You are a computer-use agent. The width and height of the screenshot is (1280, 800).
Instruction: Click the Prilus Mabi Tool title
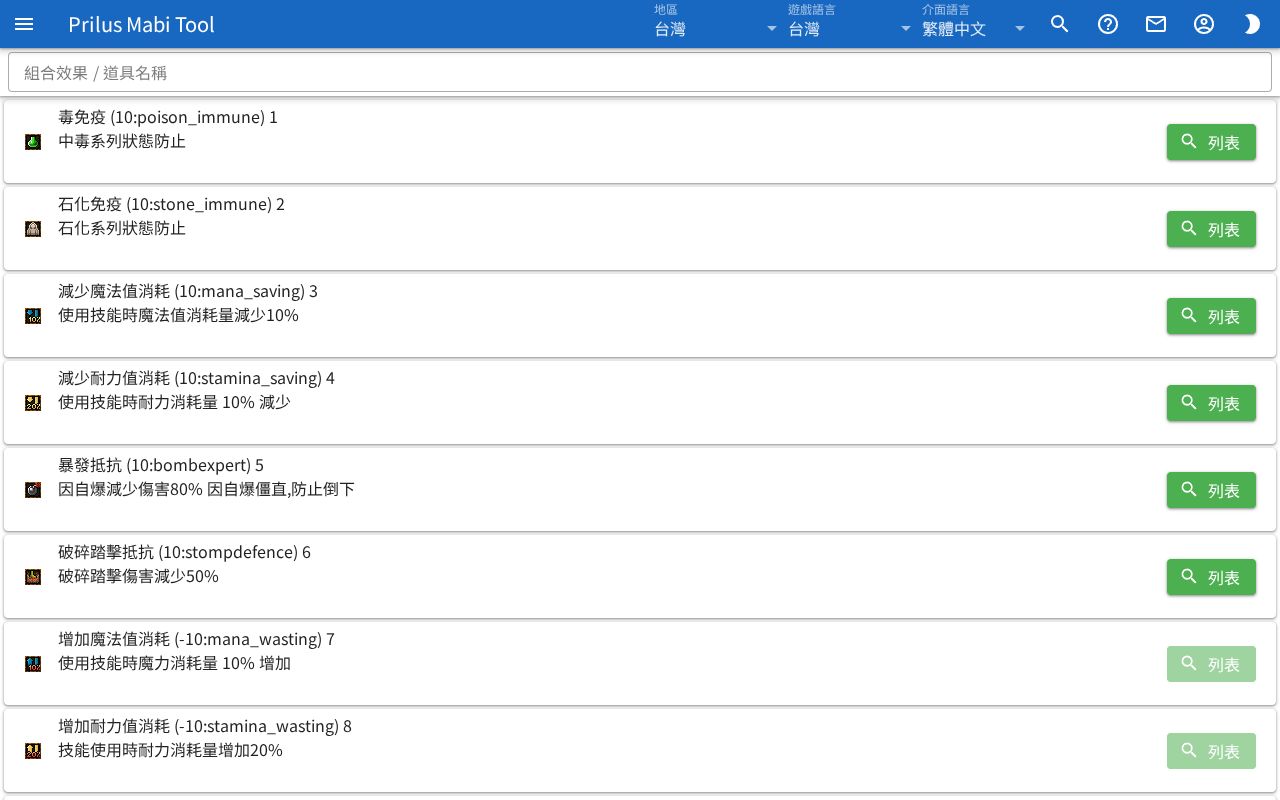[141, 24]
